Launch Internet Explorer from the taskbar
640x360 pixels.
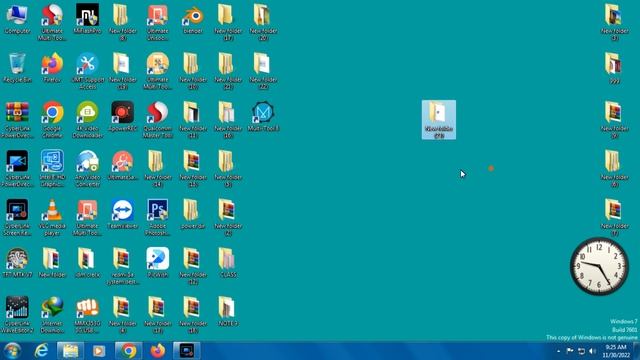(41, 351)
